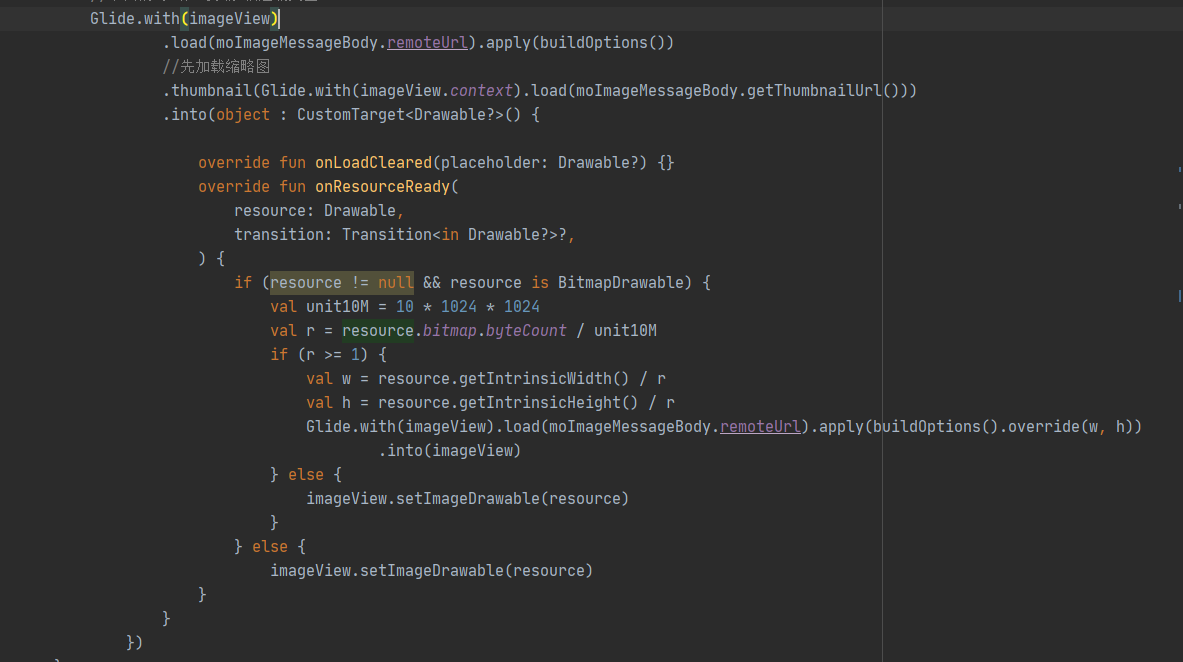1183x662 pixels.
Task: Click 'getIntrinsicWidth()' call
Action: pyautogui.click(x=544, y=378)
